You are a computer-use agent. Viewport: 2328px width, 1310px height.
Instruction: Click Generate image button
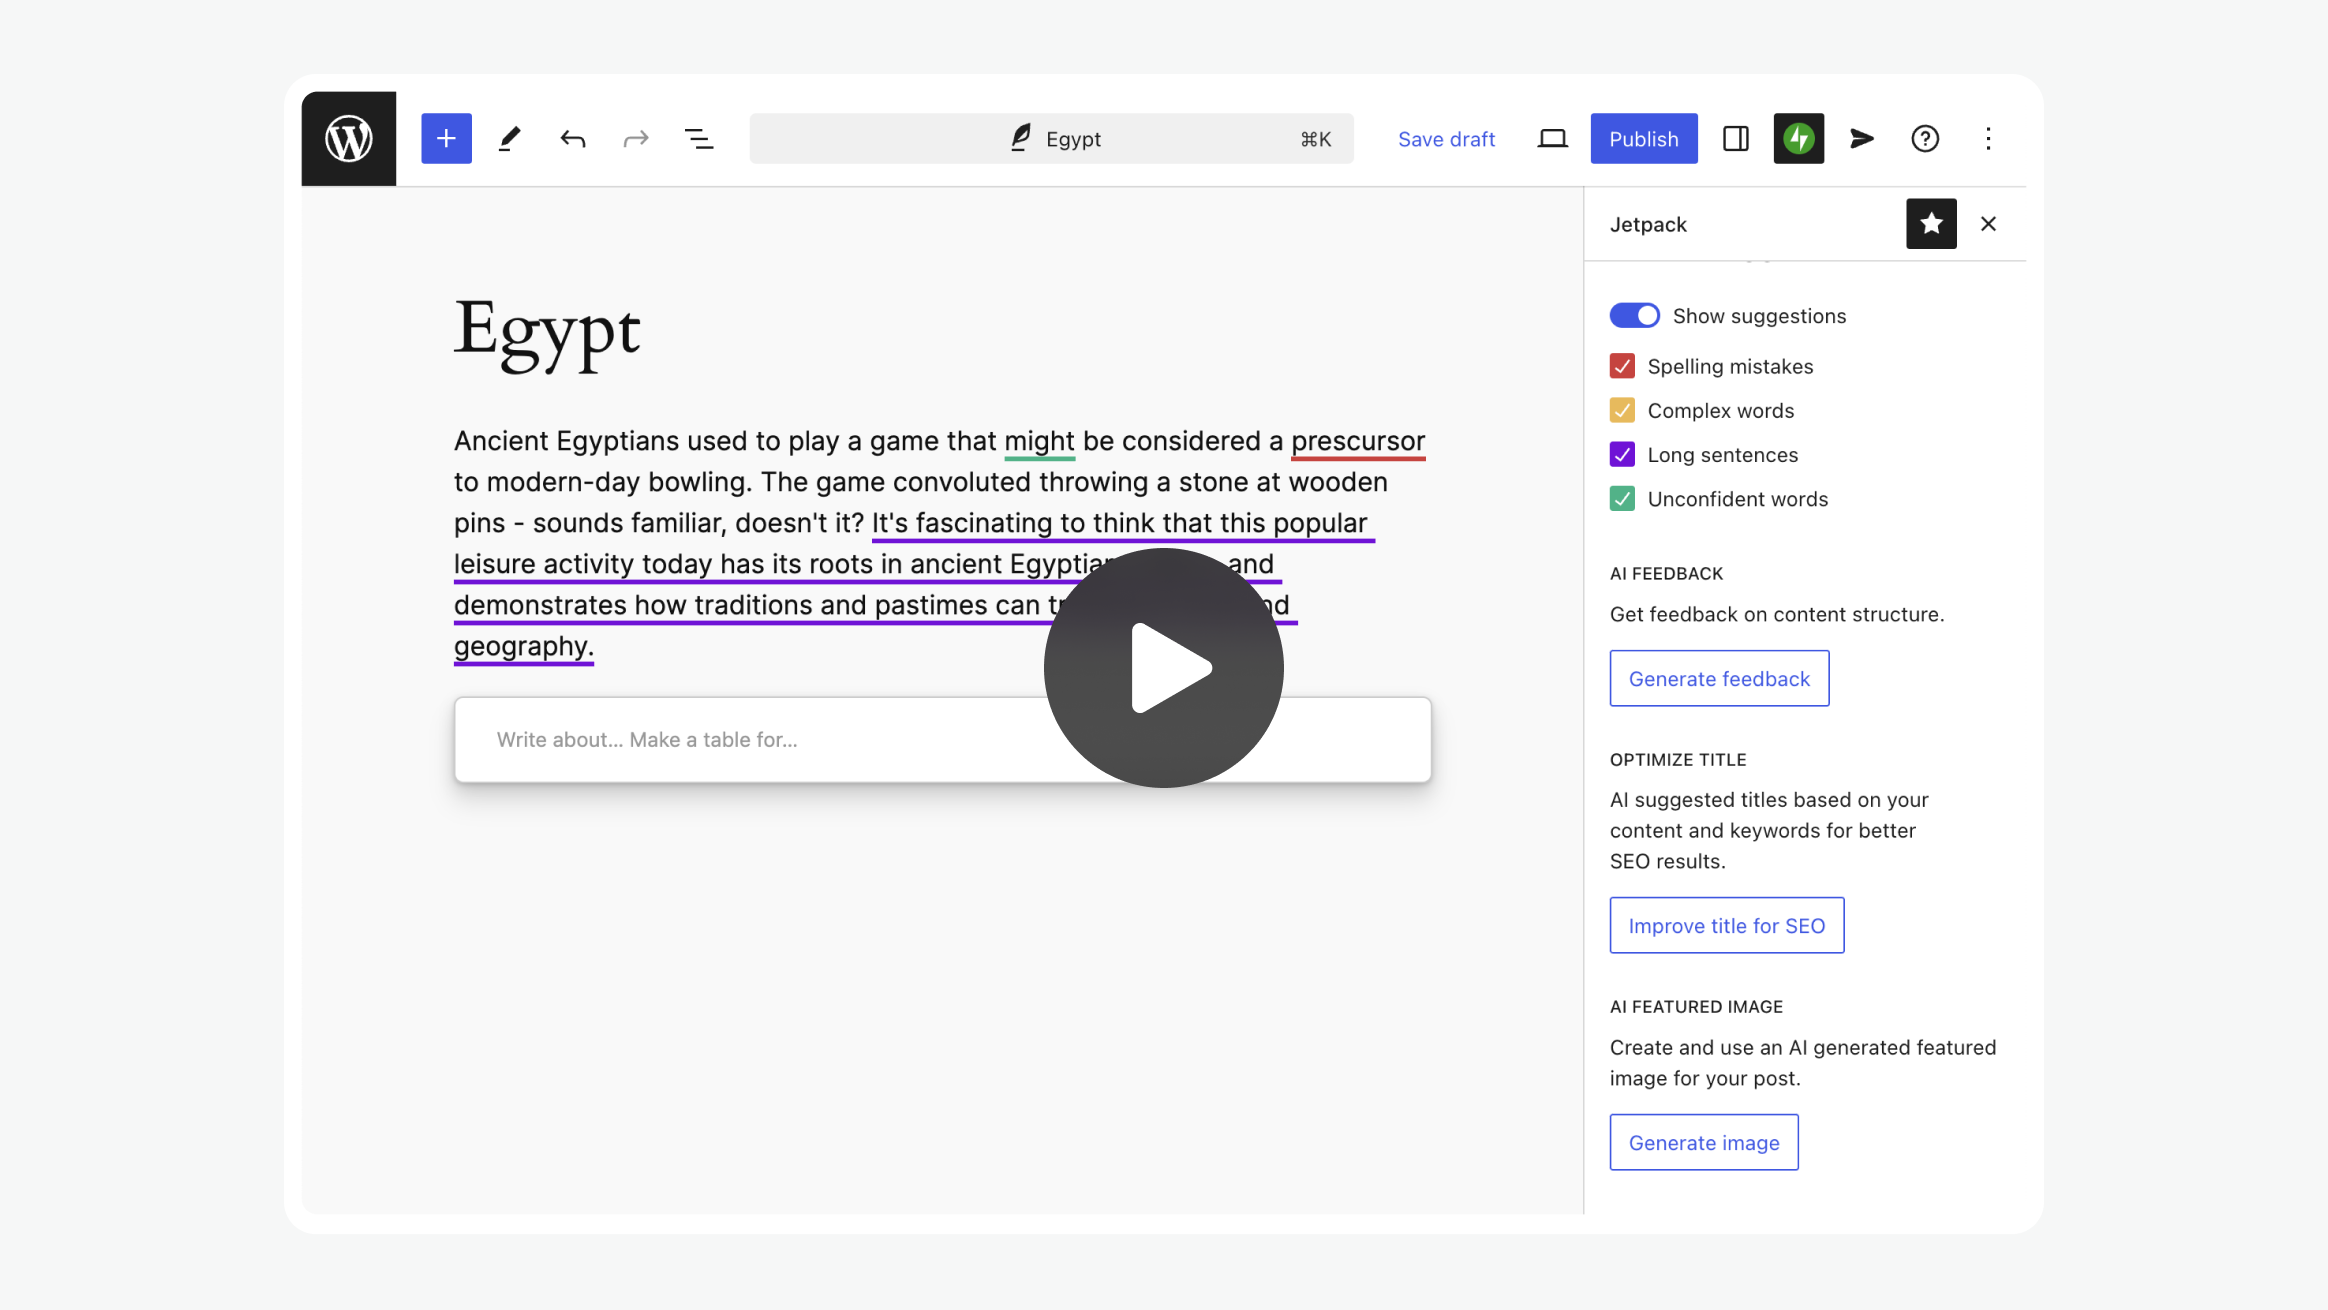pyautogui.click(x=1704, y=1142)
